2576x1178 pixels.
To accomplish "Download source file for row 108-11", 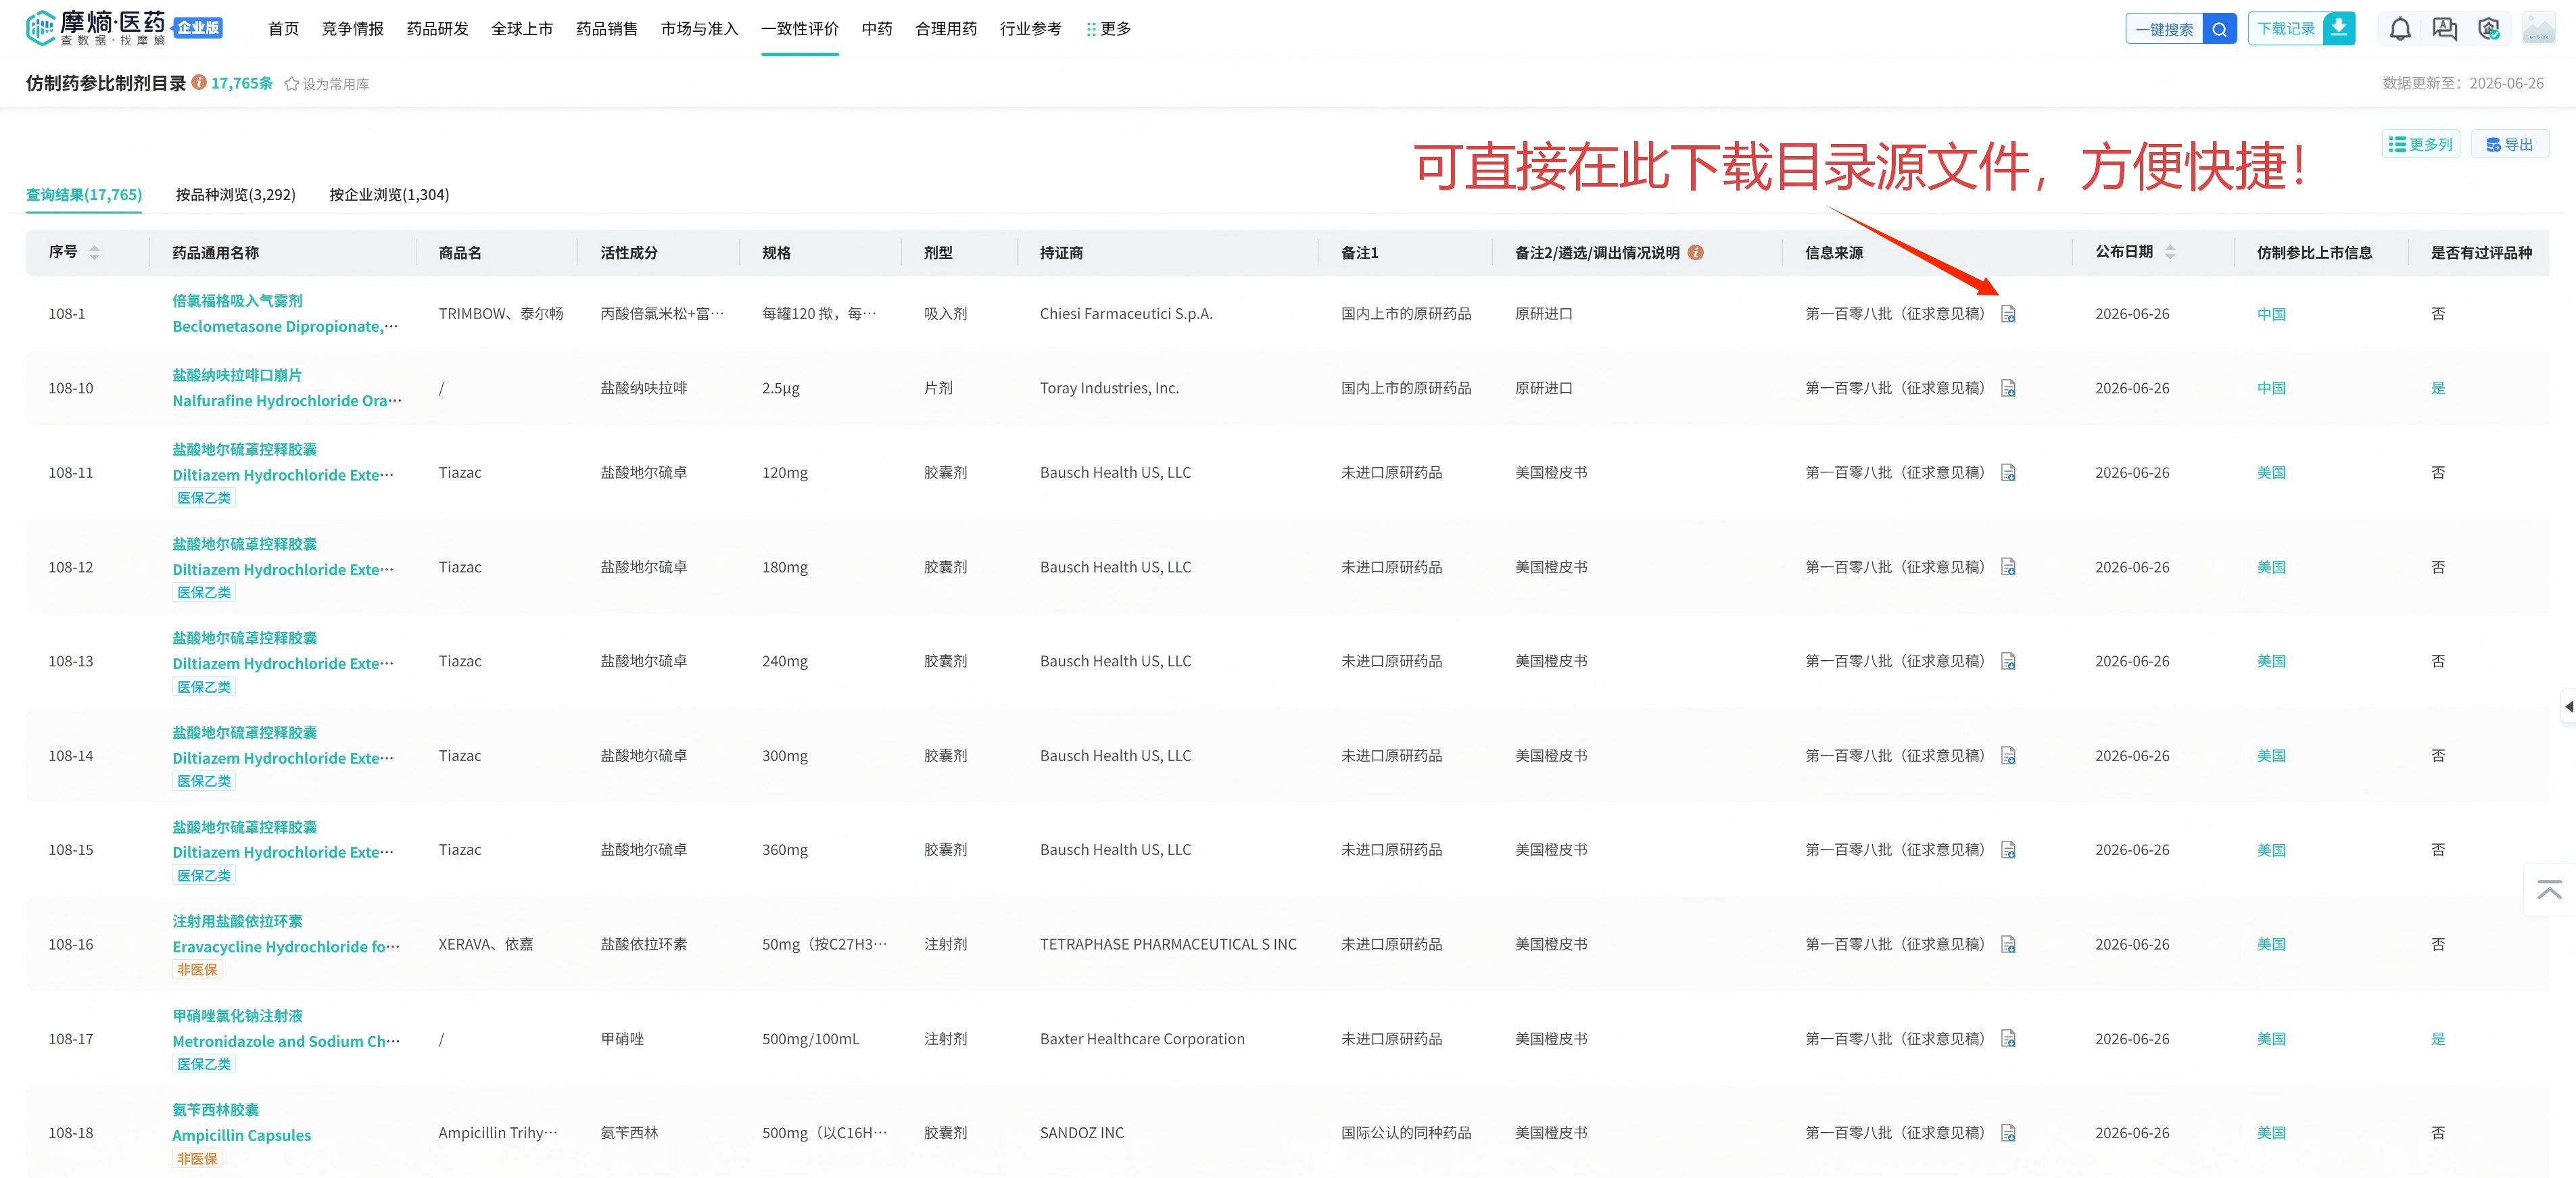I will [2008, 473].
